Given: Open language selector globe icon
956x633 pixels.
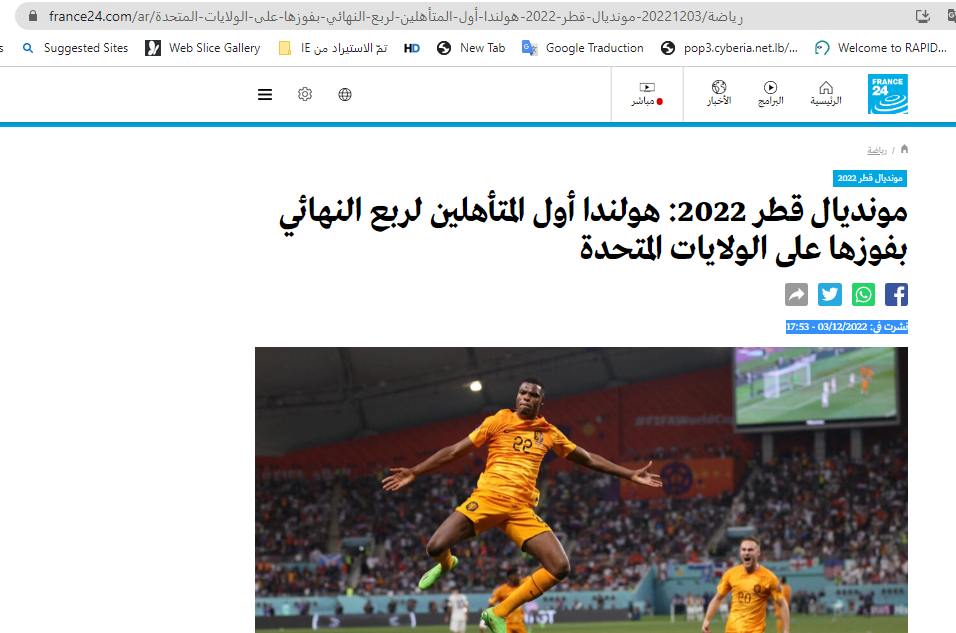Looking at the screenshot, I should (x=345, y=94).
